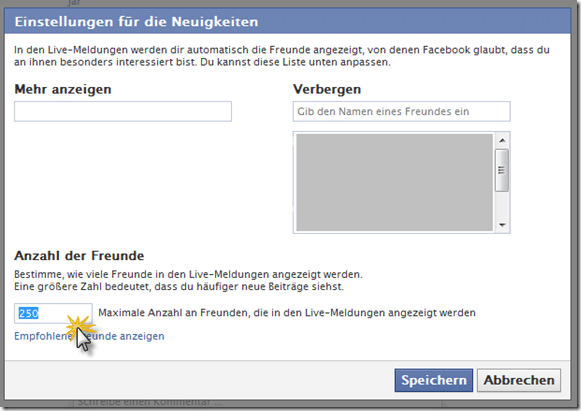The image size is (581, 411).
Task: Save settings with the Speichern button
Action: 434,380
